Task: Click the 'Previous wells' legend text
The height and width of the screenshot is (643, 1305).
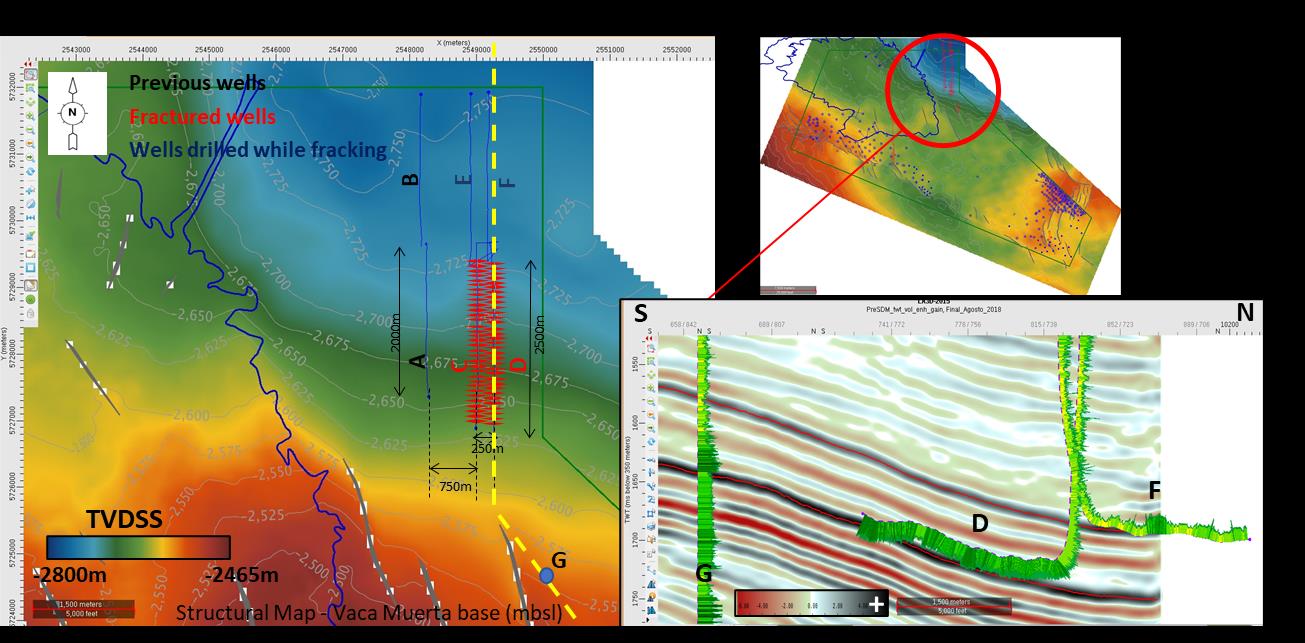Action: (x=197, y=83)
